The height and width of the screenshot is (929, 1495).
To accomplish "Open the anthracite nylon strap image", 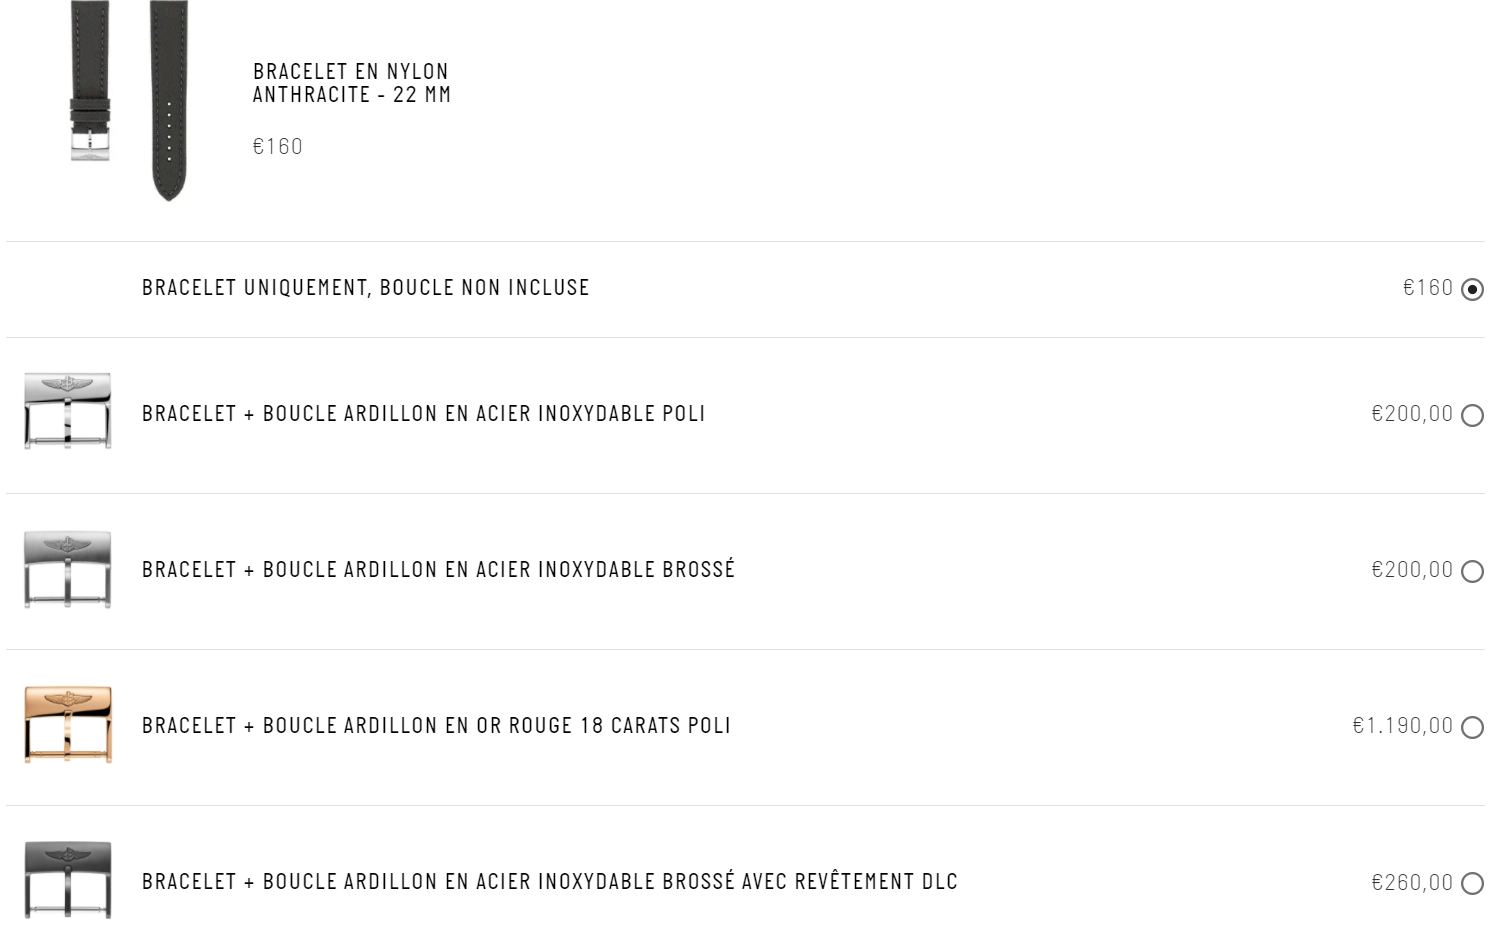I will pyautogui.click(x=129, y=100).
